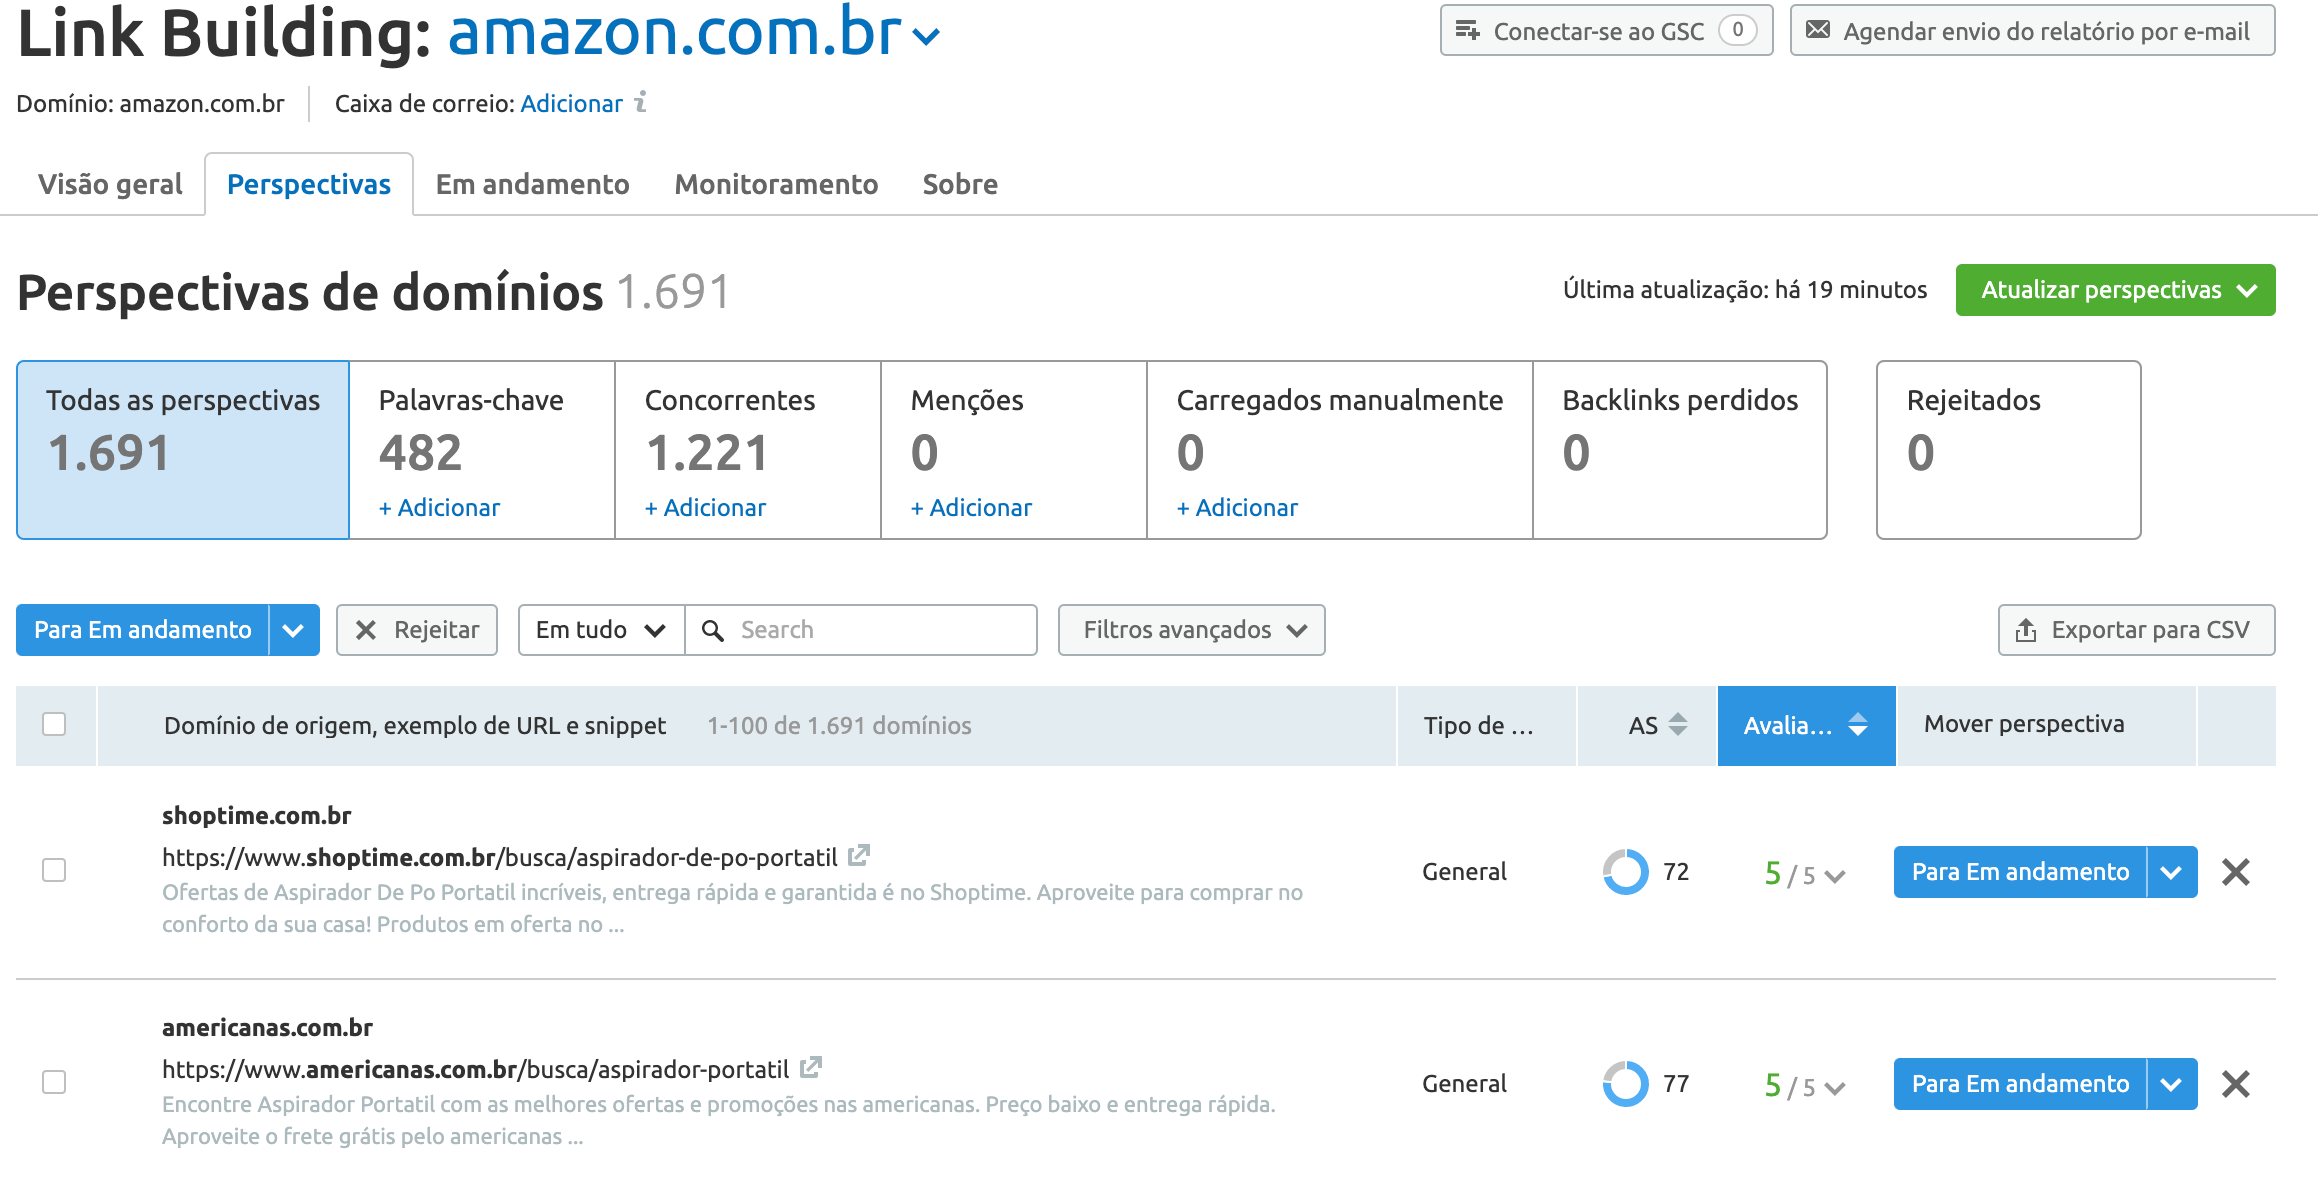
Task: Toggle the select-all checkbox in table header
Action: tap(54, 724)
